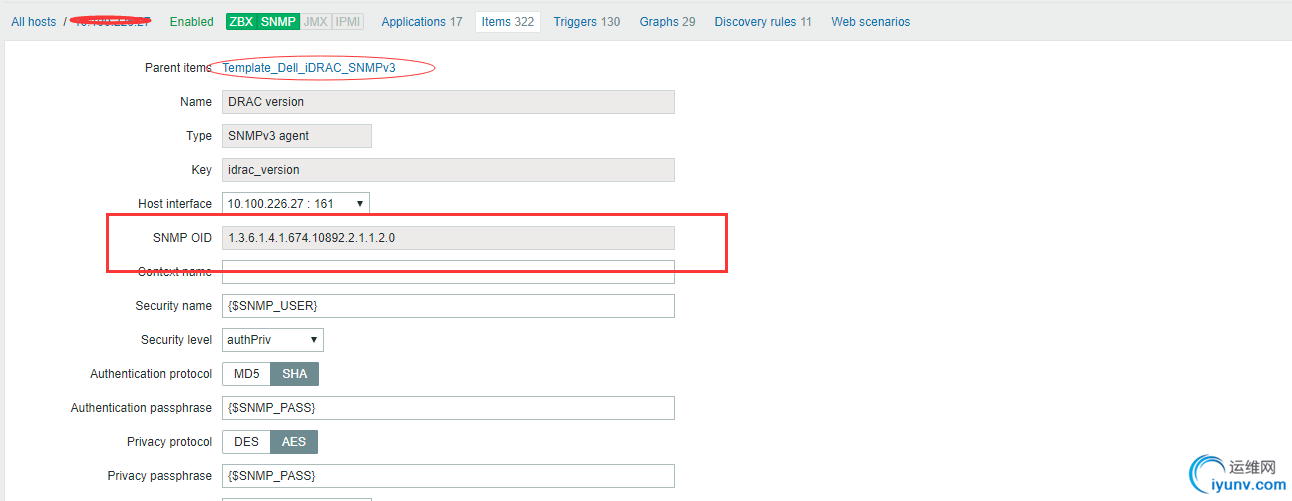Open the Applications 17 tab
The height and width of the screenshot is (501, 1292).
click(422, 22)
